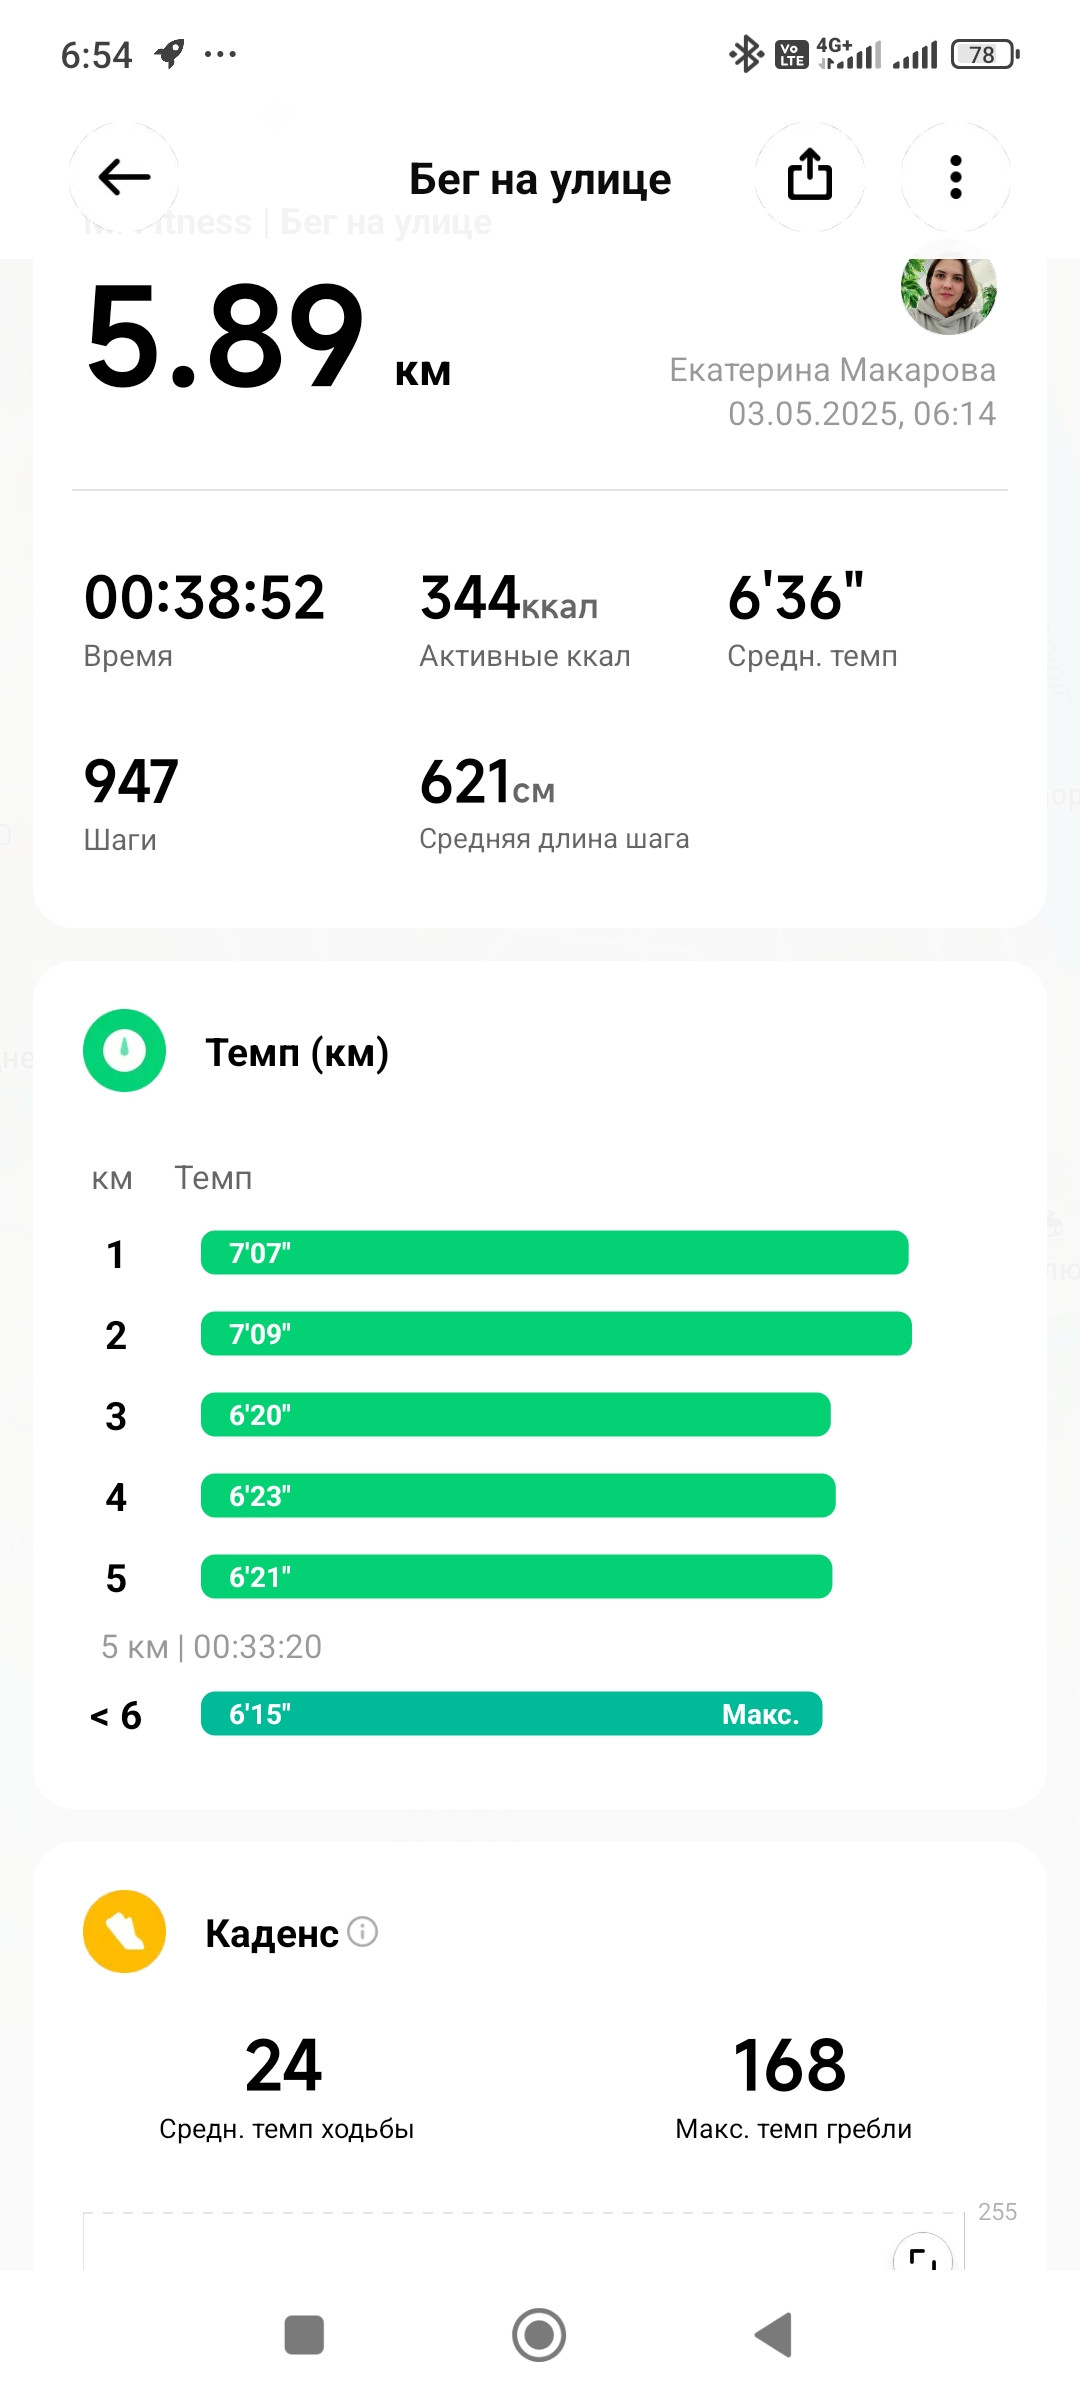1080x2400 pixels.
Task: Open the Каденс info circle icon
Action: 362,1932
